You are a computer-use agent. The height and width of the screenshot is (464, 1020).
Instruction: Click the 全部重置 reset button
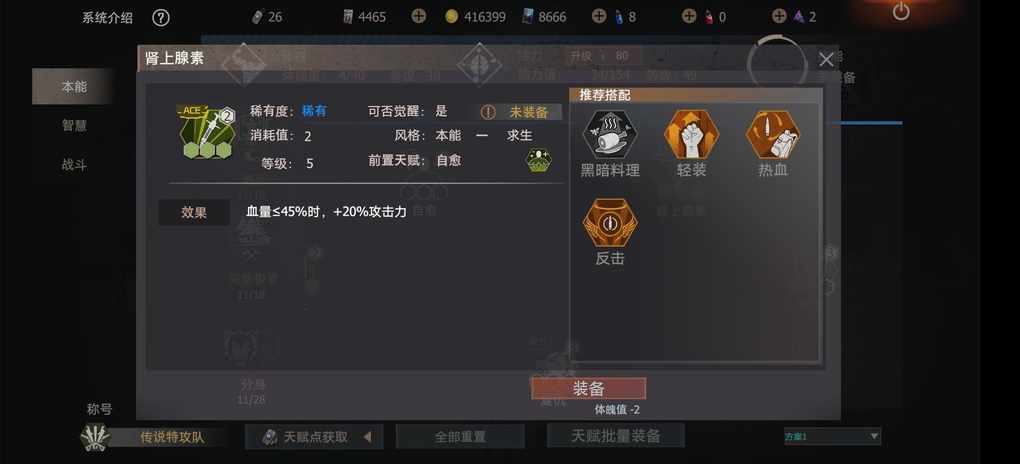460,437
